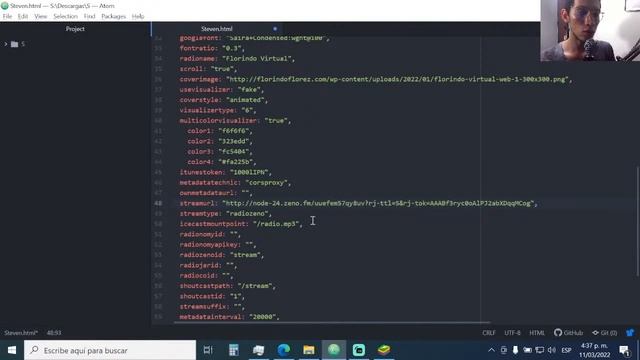Open the Packages menu
The image size is (640, 360).
(113, 16)
